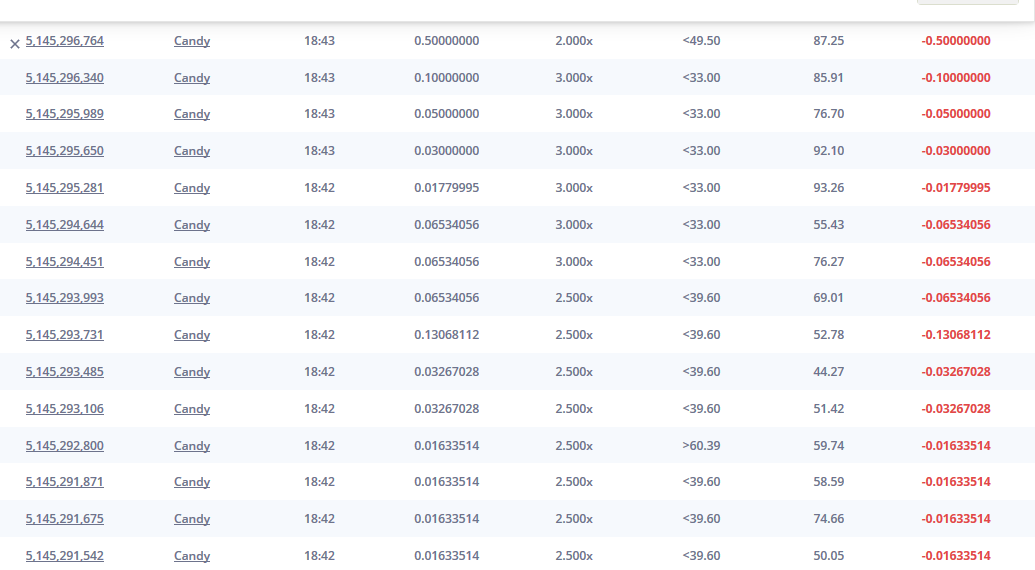Open bet ID 5,145,292,800
This screenshot has height=570, width=1035.
65,446
